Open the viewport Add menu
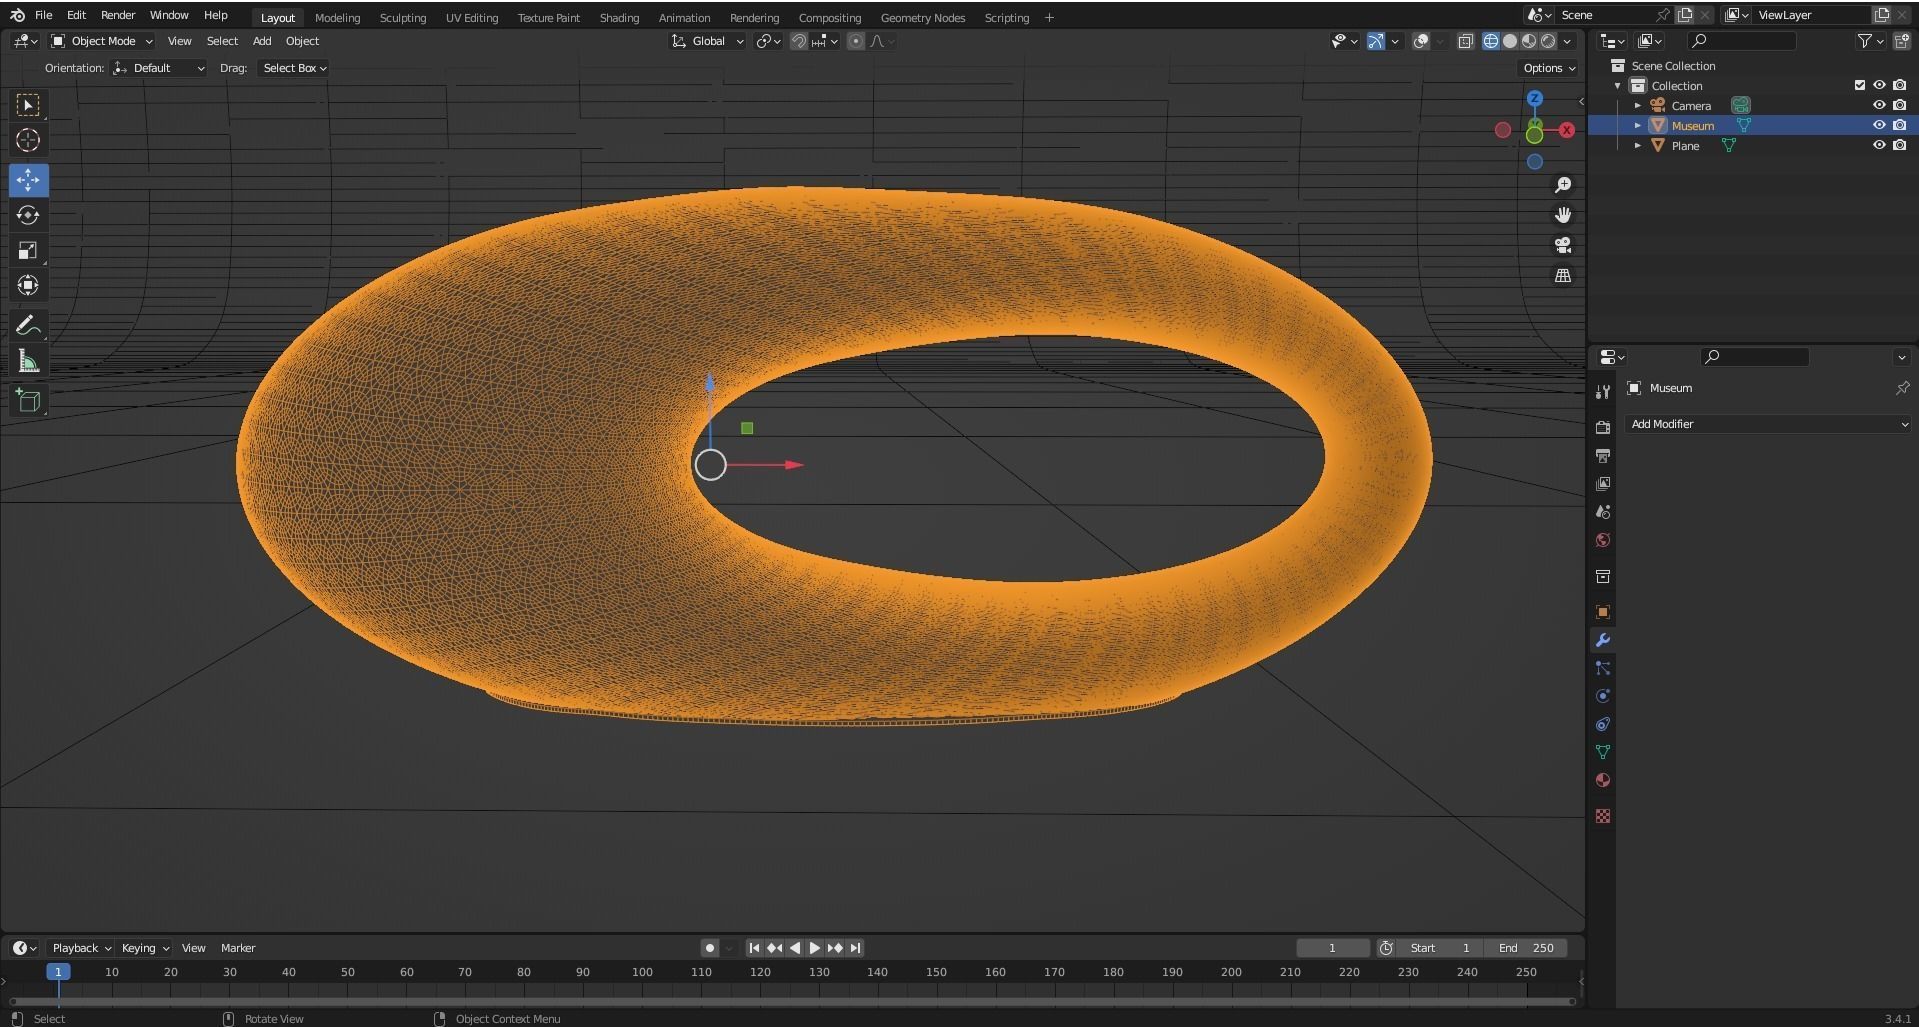This screenshot has width=1919, height=1027. pos(262,41)
